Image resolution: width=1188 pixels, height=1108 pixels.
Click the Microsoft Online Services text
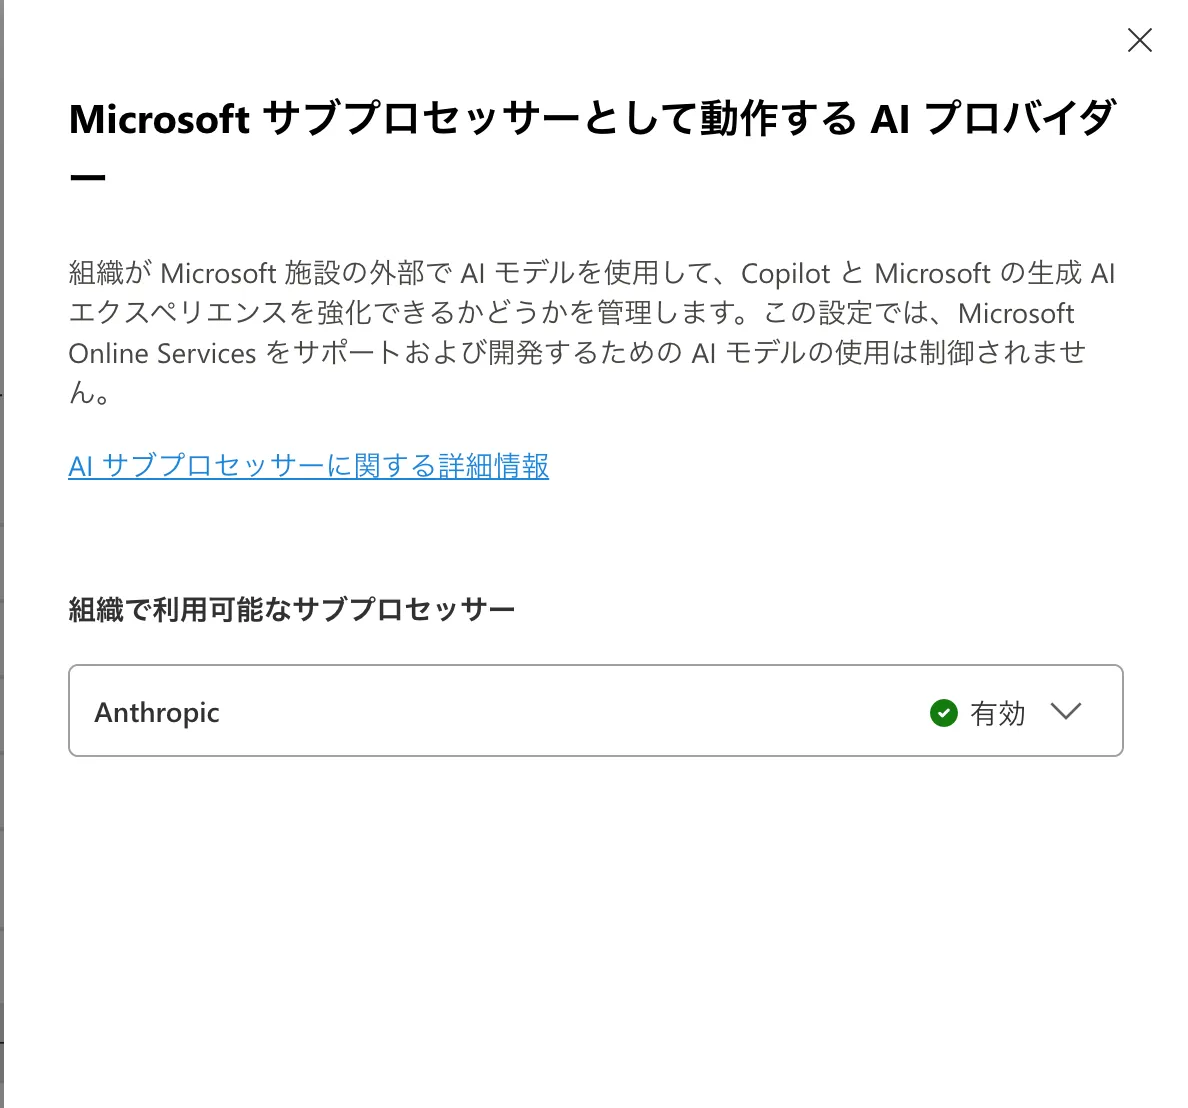(x=163, y=353)
